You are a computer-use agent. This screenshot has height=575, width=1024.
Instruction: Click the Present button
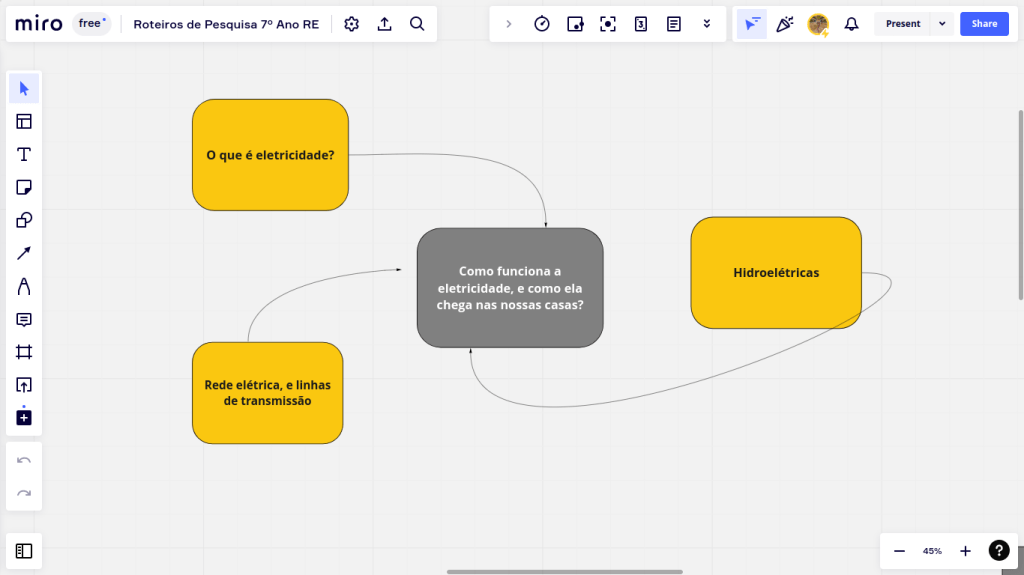point(902,24)
